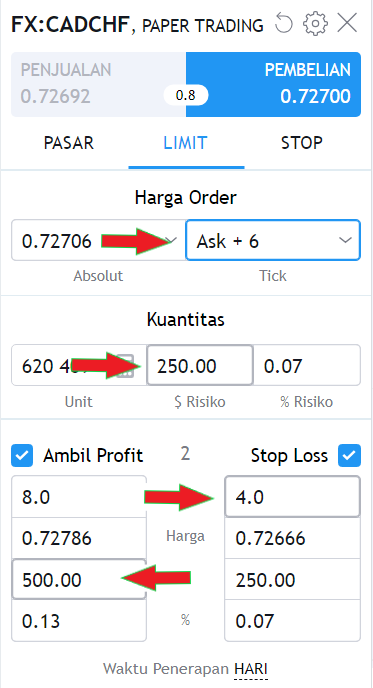Click Stop Loss ticks field 4.0
The width and height of the screenshot is (373, 688).
point(292,497)
